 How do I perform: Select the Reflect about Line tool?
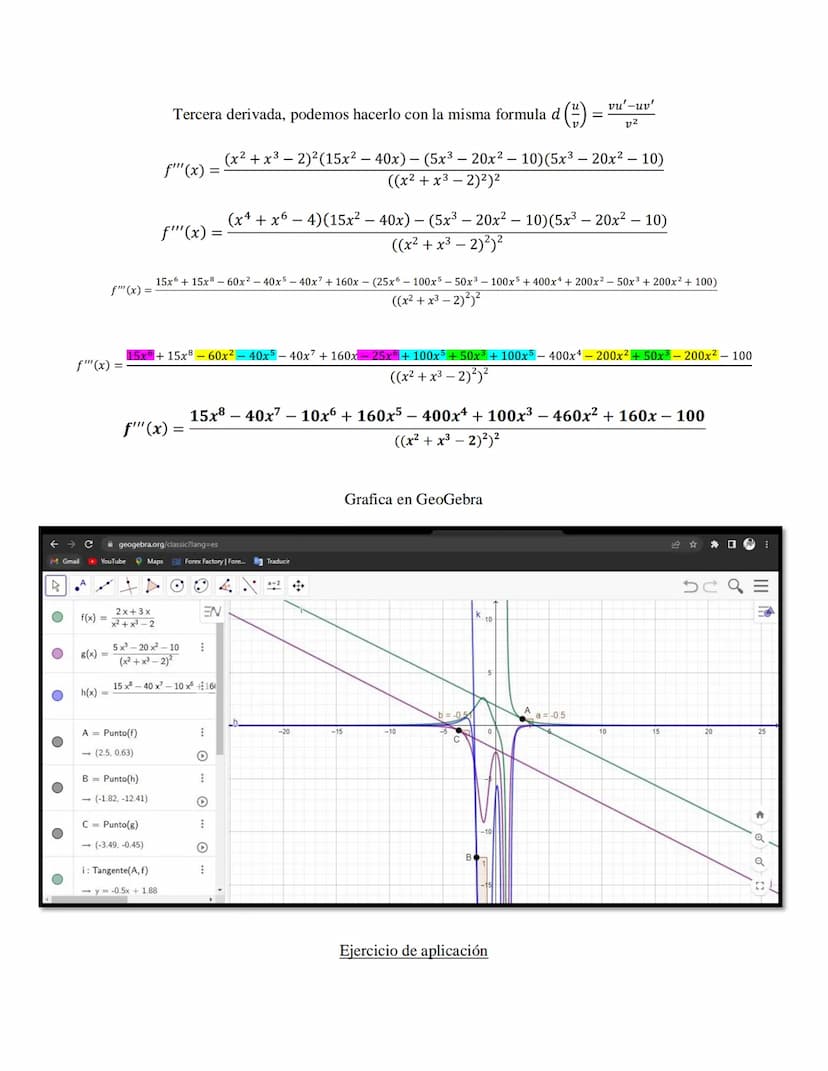pos(249,586)
